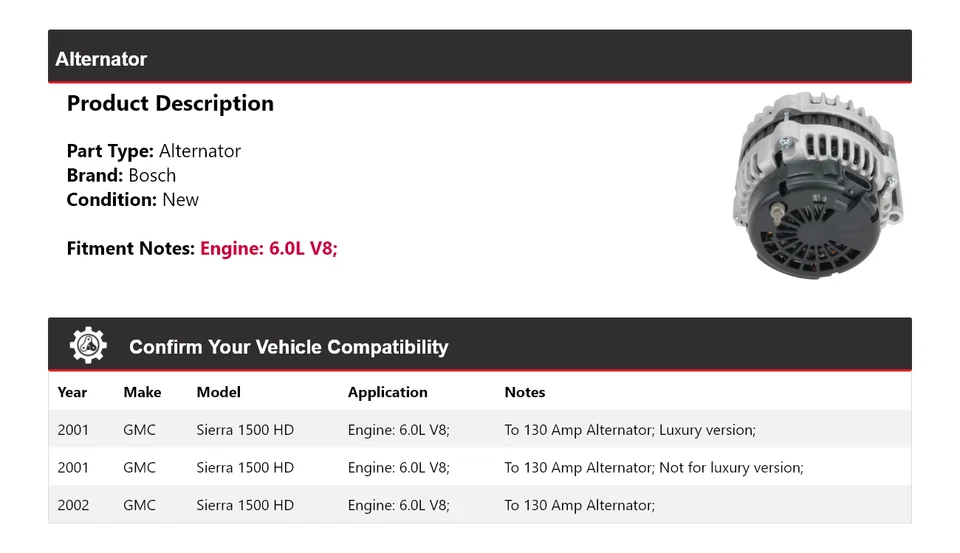Select the Product Description heading
960x553 pixels.
click(x=170, y=103)
